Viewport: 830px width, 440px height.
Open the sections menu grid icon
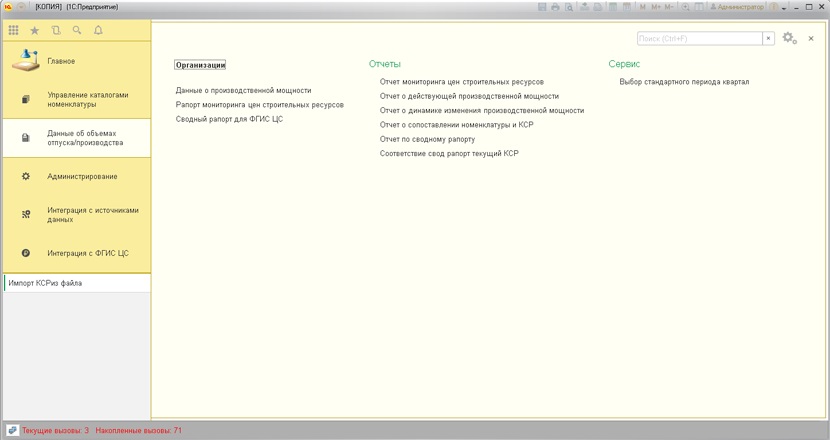pos(13,30)
